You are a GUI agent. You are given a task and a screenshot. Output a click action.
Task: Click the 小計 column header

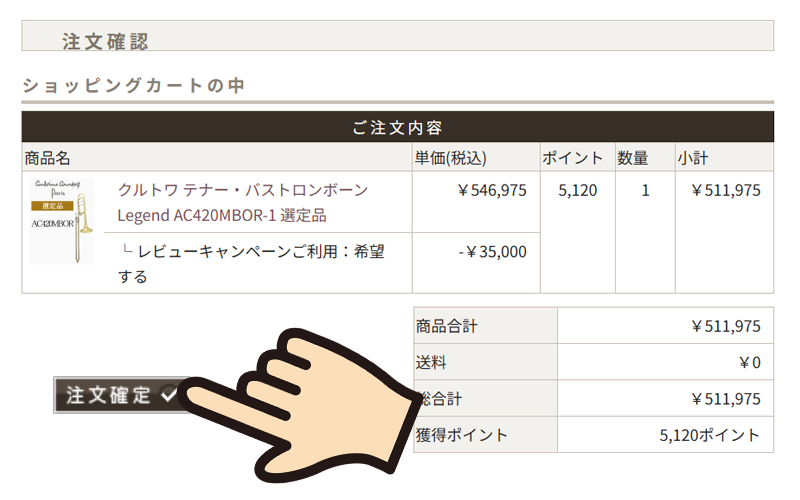[693, 158]
